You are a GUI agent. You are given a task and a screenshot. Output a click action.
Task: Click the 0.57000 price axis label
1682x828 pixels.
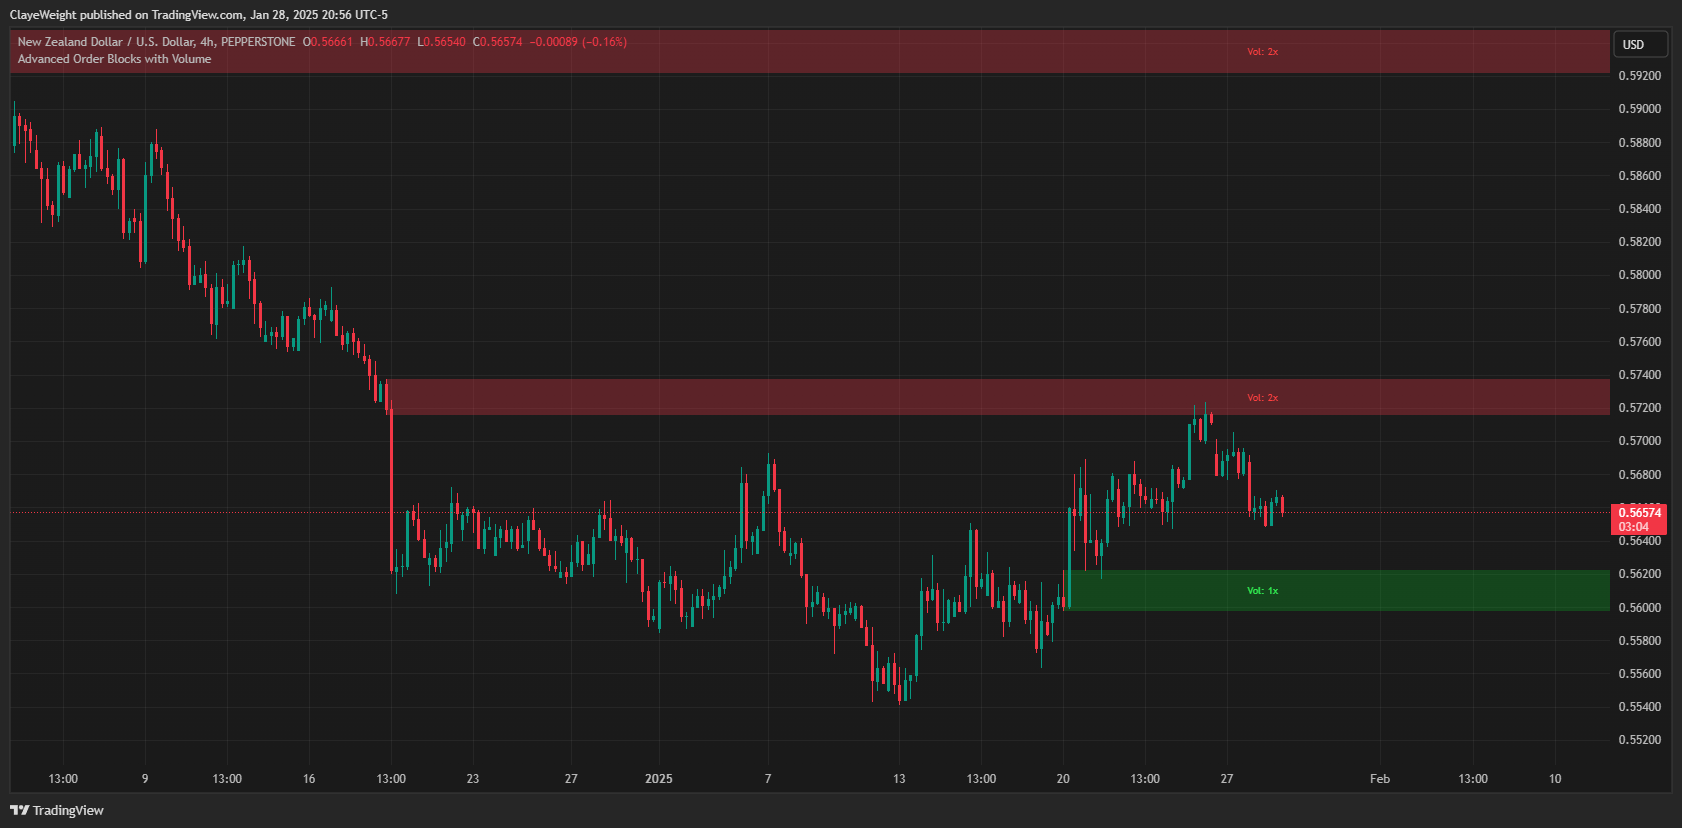pos(1639,441)
